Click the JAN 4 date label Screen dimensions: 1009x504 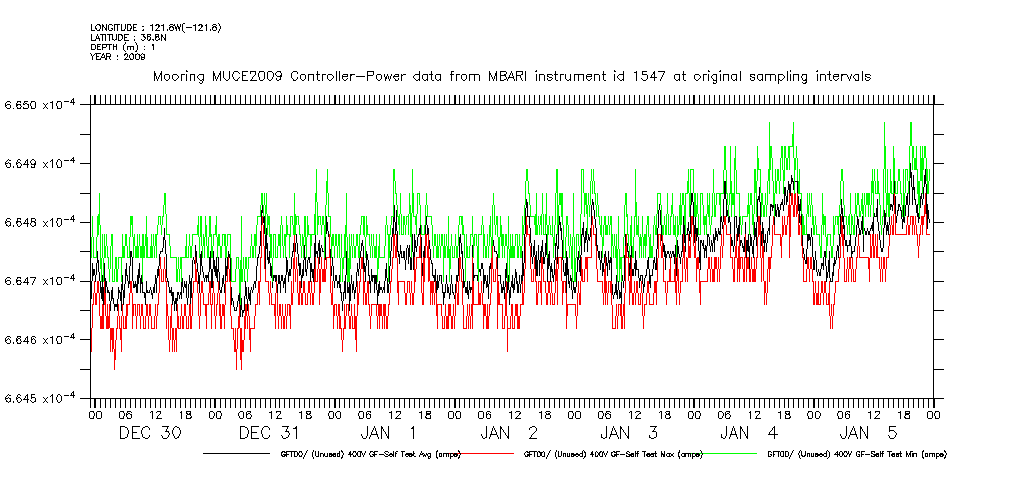pyautogui.click(x=750, y=433)
